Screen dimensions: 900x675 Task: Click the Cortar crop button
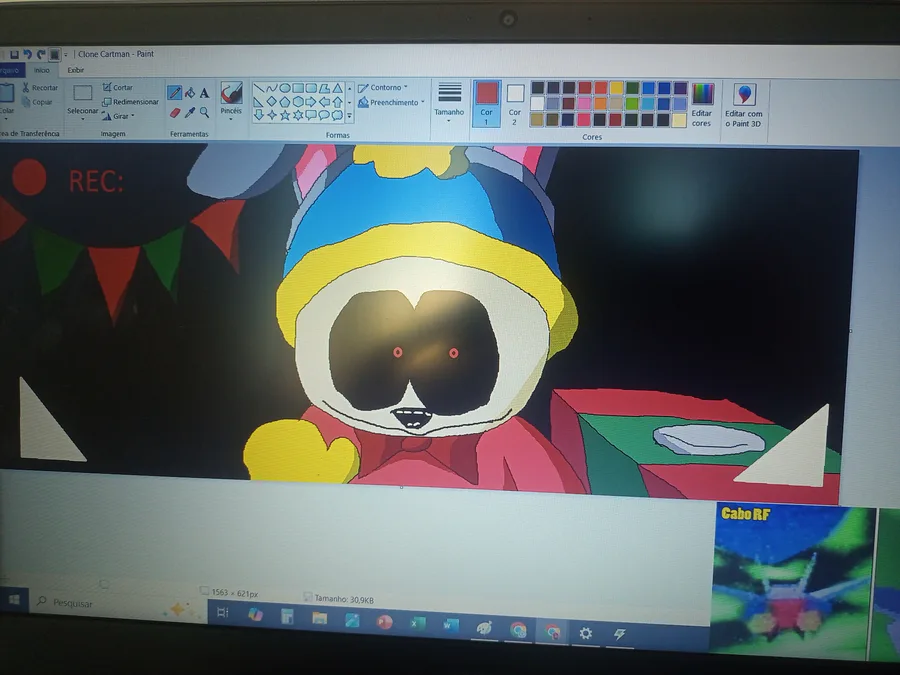tap(118, 87)
